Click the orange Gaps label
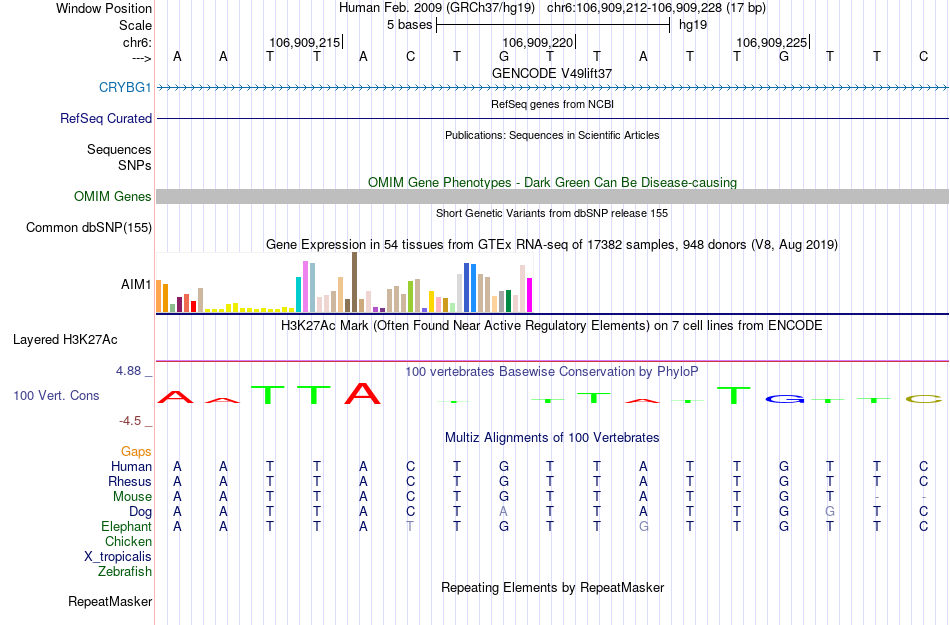950x625 pixels. 136,451
